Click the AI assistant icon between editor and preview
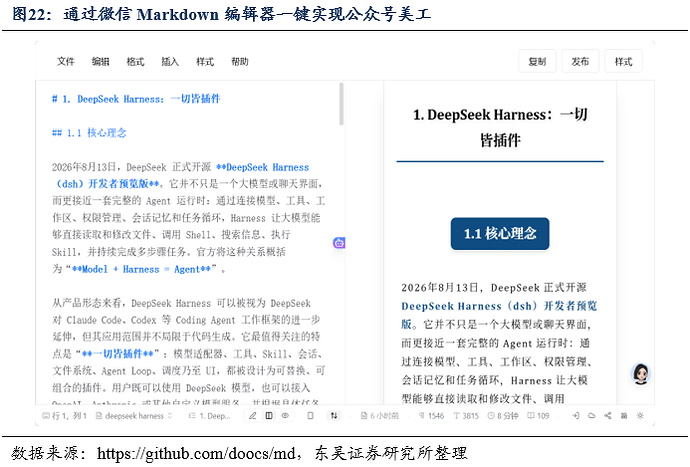 pos(339,243)
